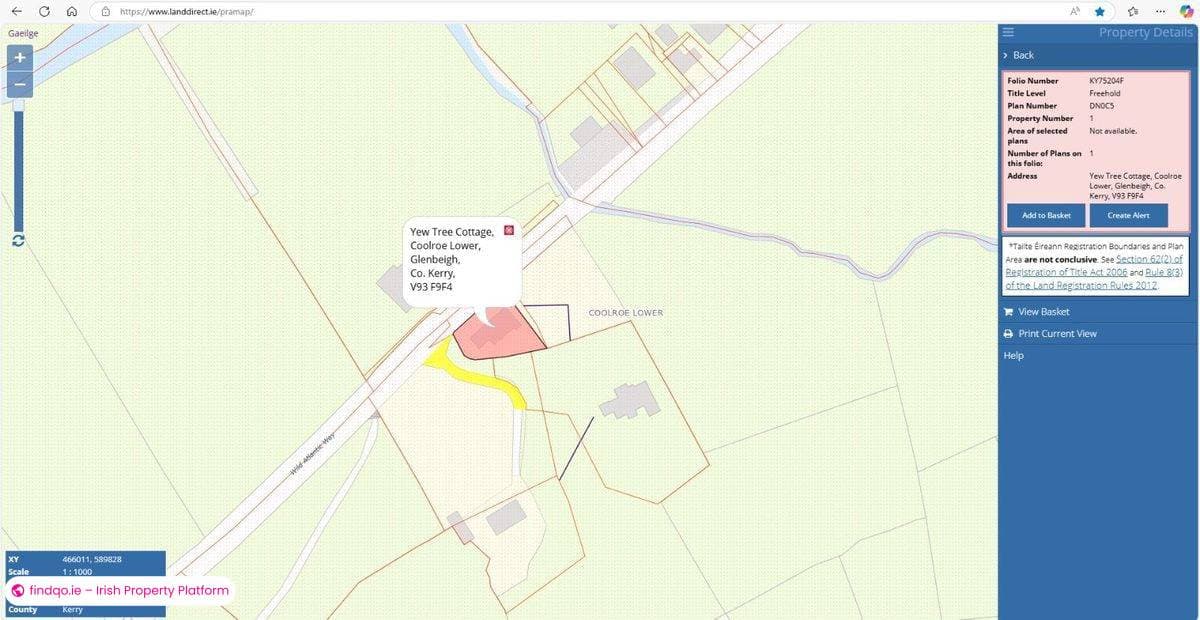This screenshot has height=620, width=1200.
Task: Open the Copilot icon in browser toolbar
Action: (x=1187, y=11)
